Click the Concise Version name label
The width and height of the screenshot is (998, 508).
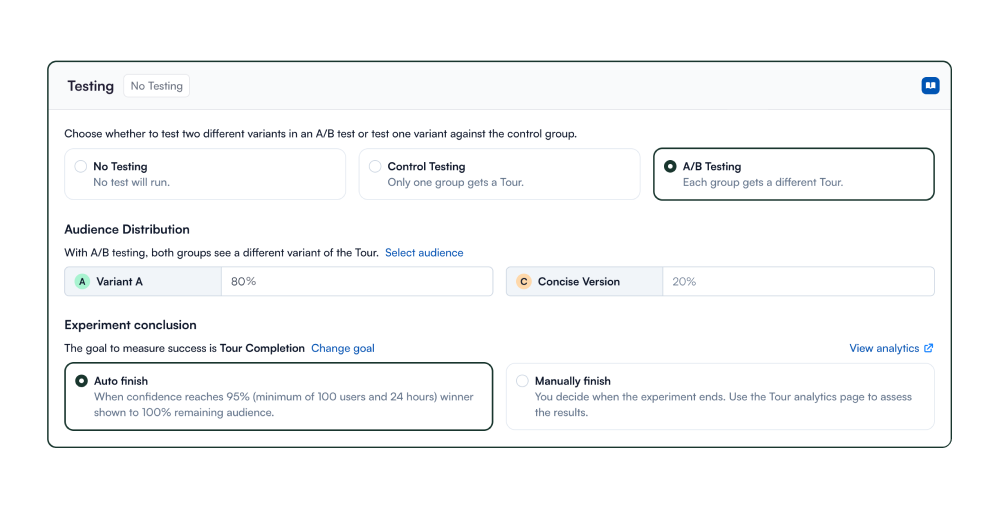pyautogui.click(x=579, y=282)
